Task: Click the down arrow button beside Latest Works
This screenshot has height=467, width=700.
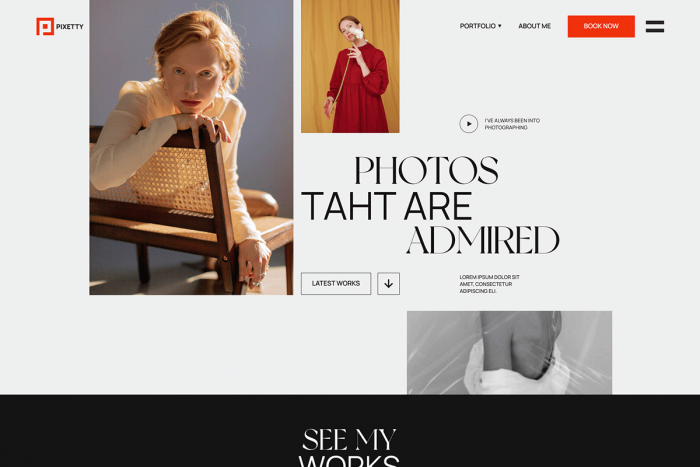Action: [x=388, y=284]
